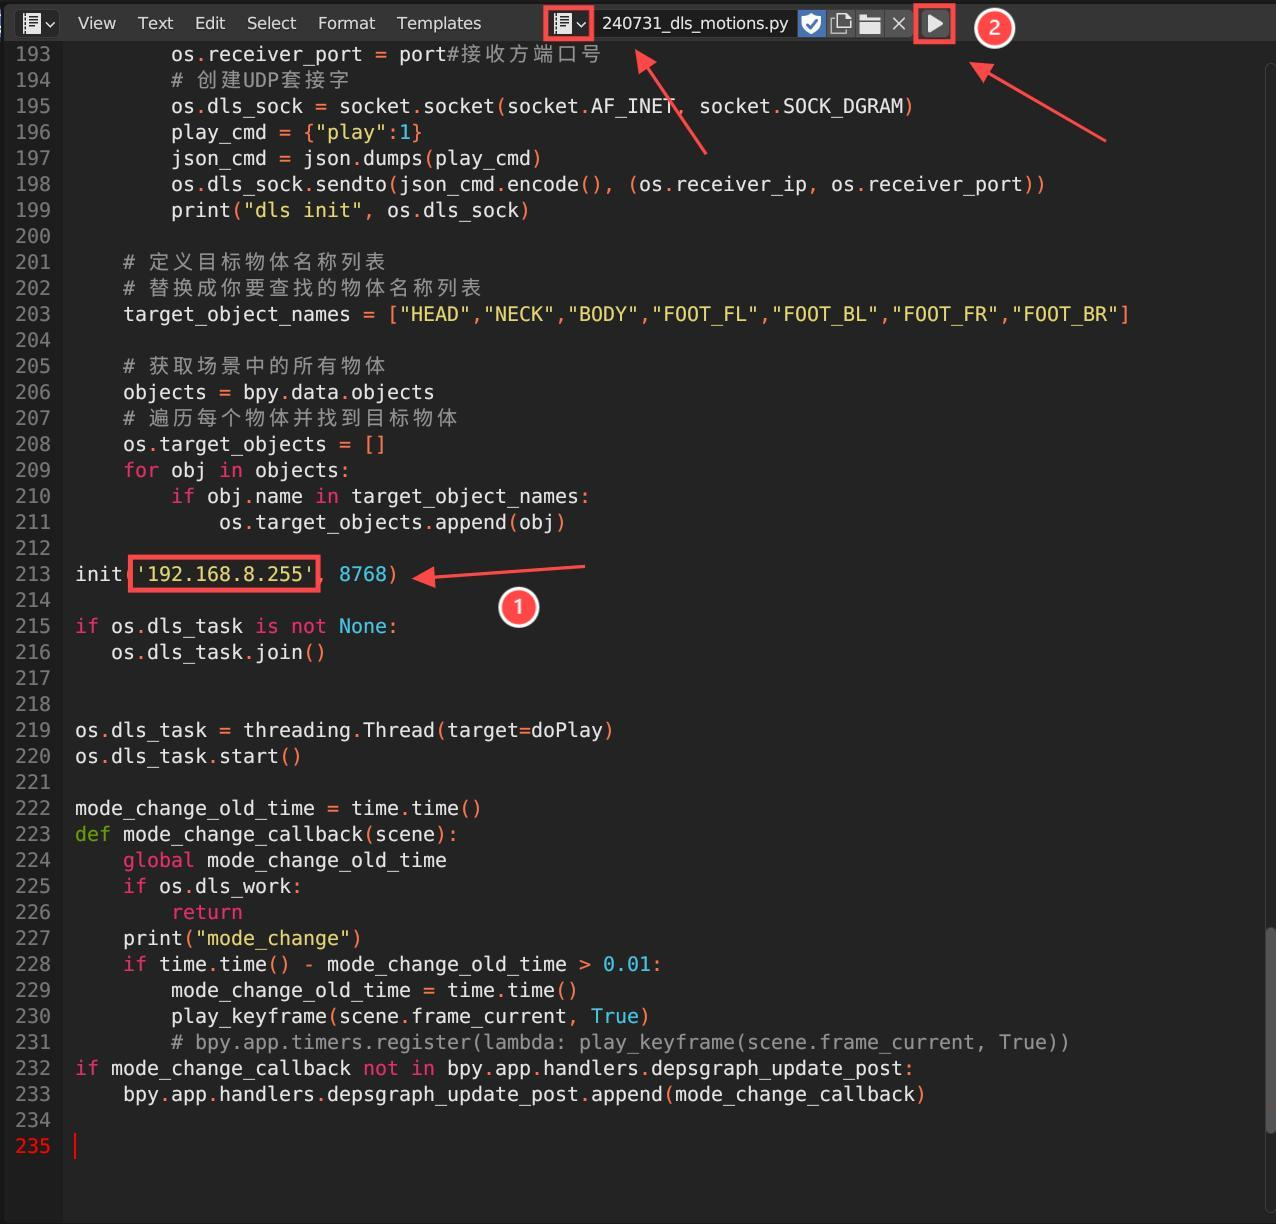
Task: Open the View menu
Action: 97,23
